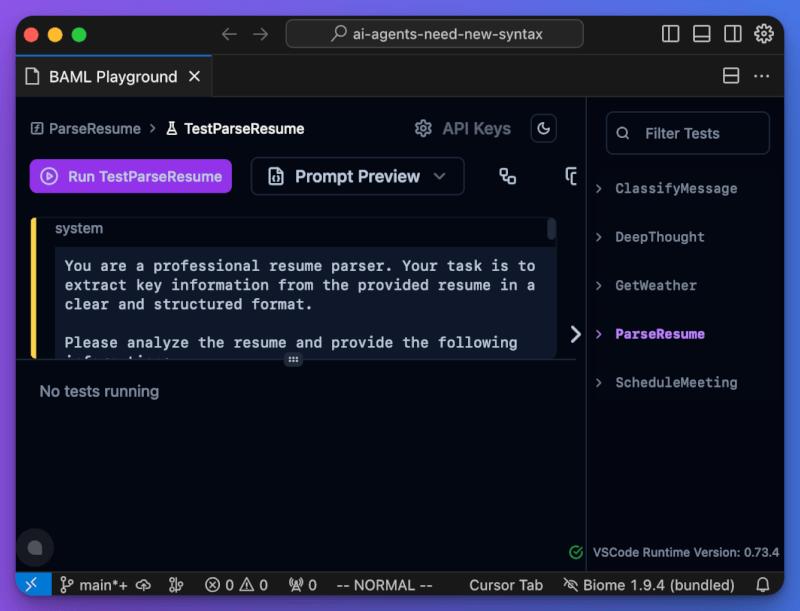
Task: Toggle bottom panel layout icon
Action: coord(702,34)
